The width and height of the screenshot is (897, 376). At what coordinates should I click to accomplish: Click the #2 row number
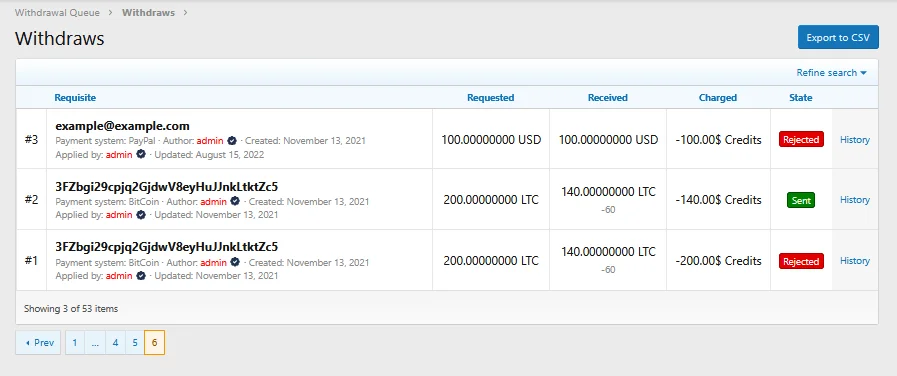(x=31, y=200)
